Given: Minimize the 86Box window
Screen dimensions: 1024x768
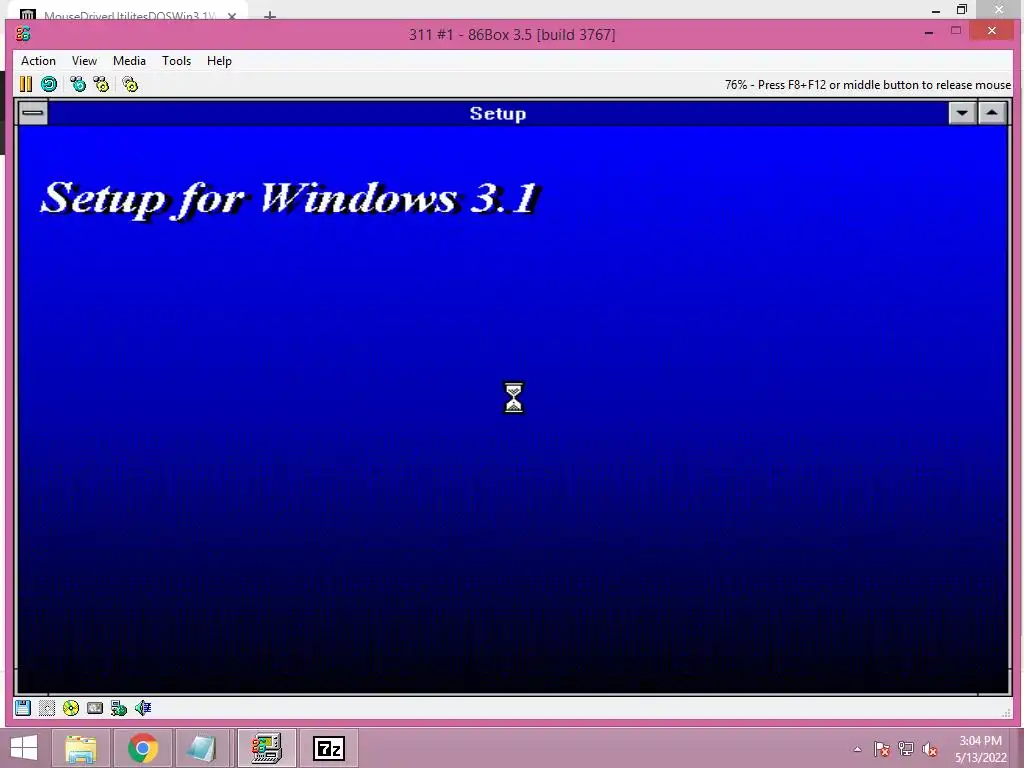Looking at the screenshot, I should 929,31.
